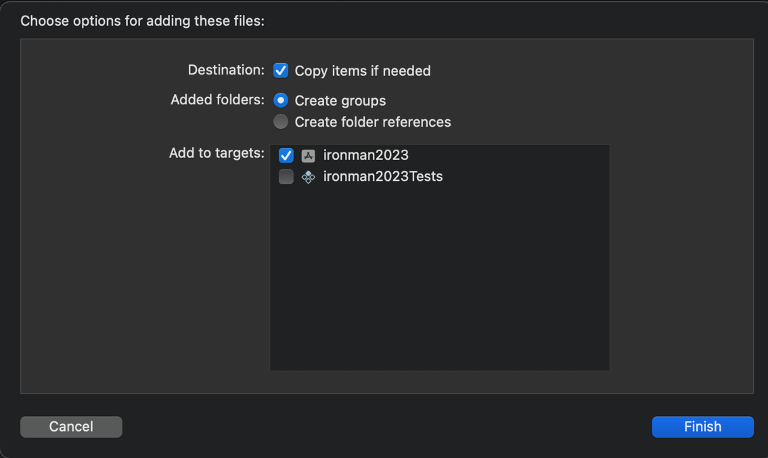Image resolution: width=768 pixels, height=458 pixels.
Task: Click the "Create folder references" text label
Action: [x=372, y=122]
